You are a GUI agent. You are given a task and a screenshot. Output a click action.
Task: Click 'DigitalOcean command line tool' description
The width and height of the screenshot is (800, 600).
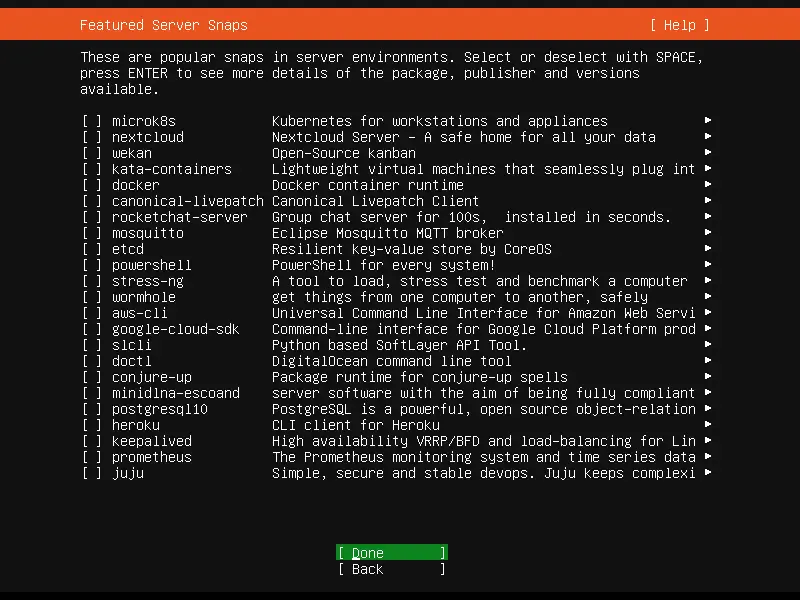392,361
